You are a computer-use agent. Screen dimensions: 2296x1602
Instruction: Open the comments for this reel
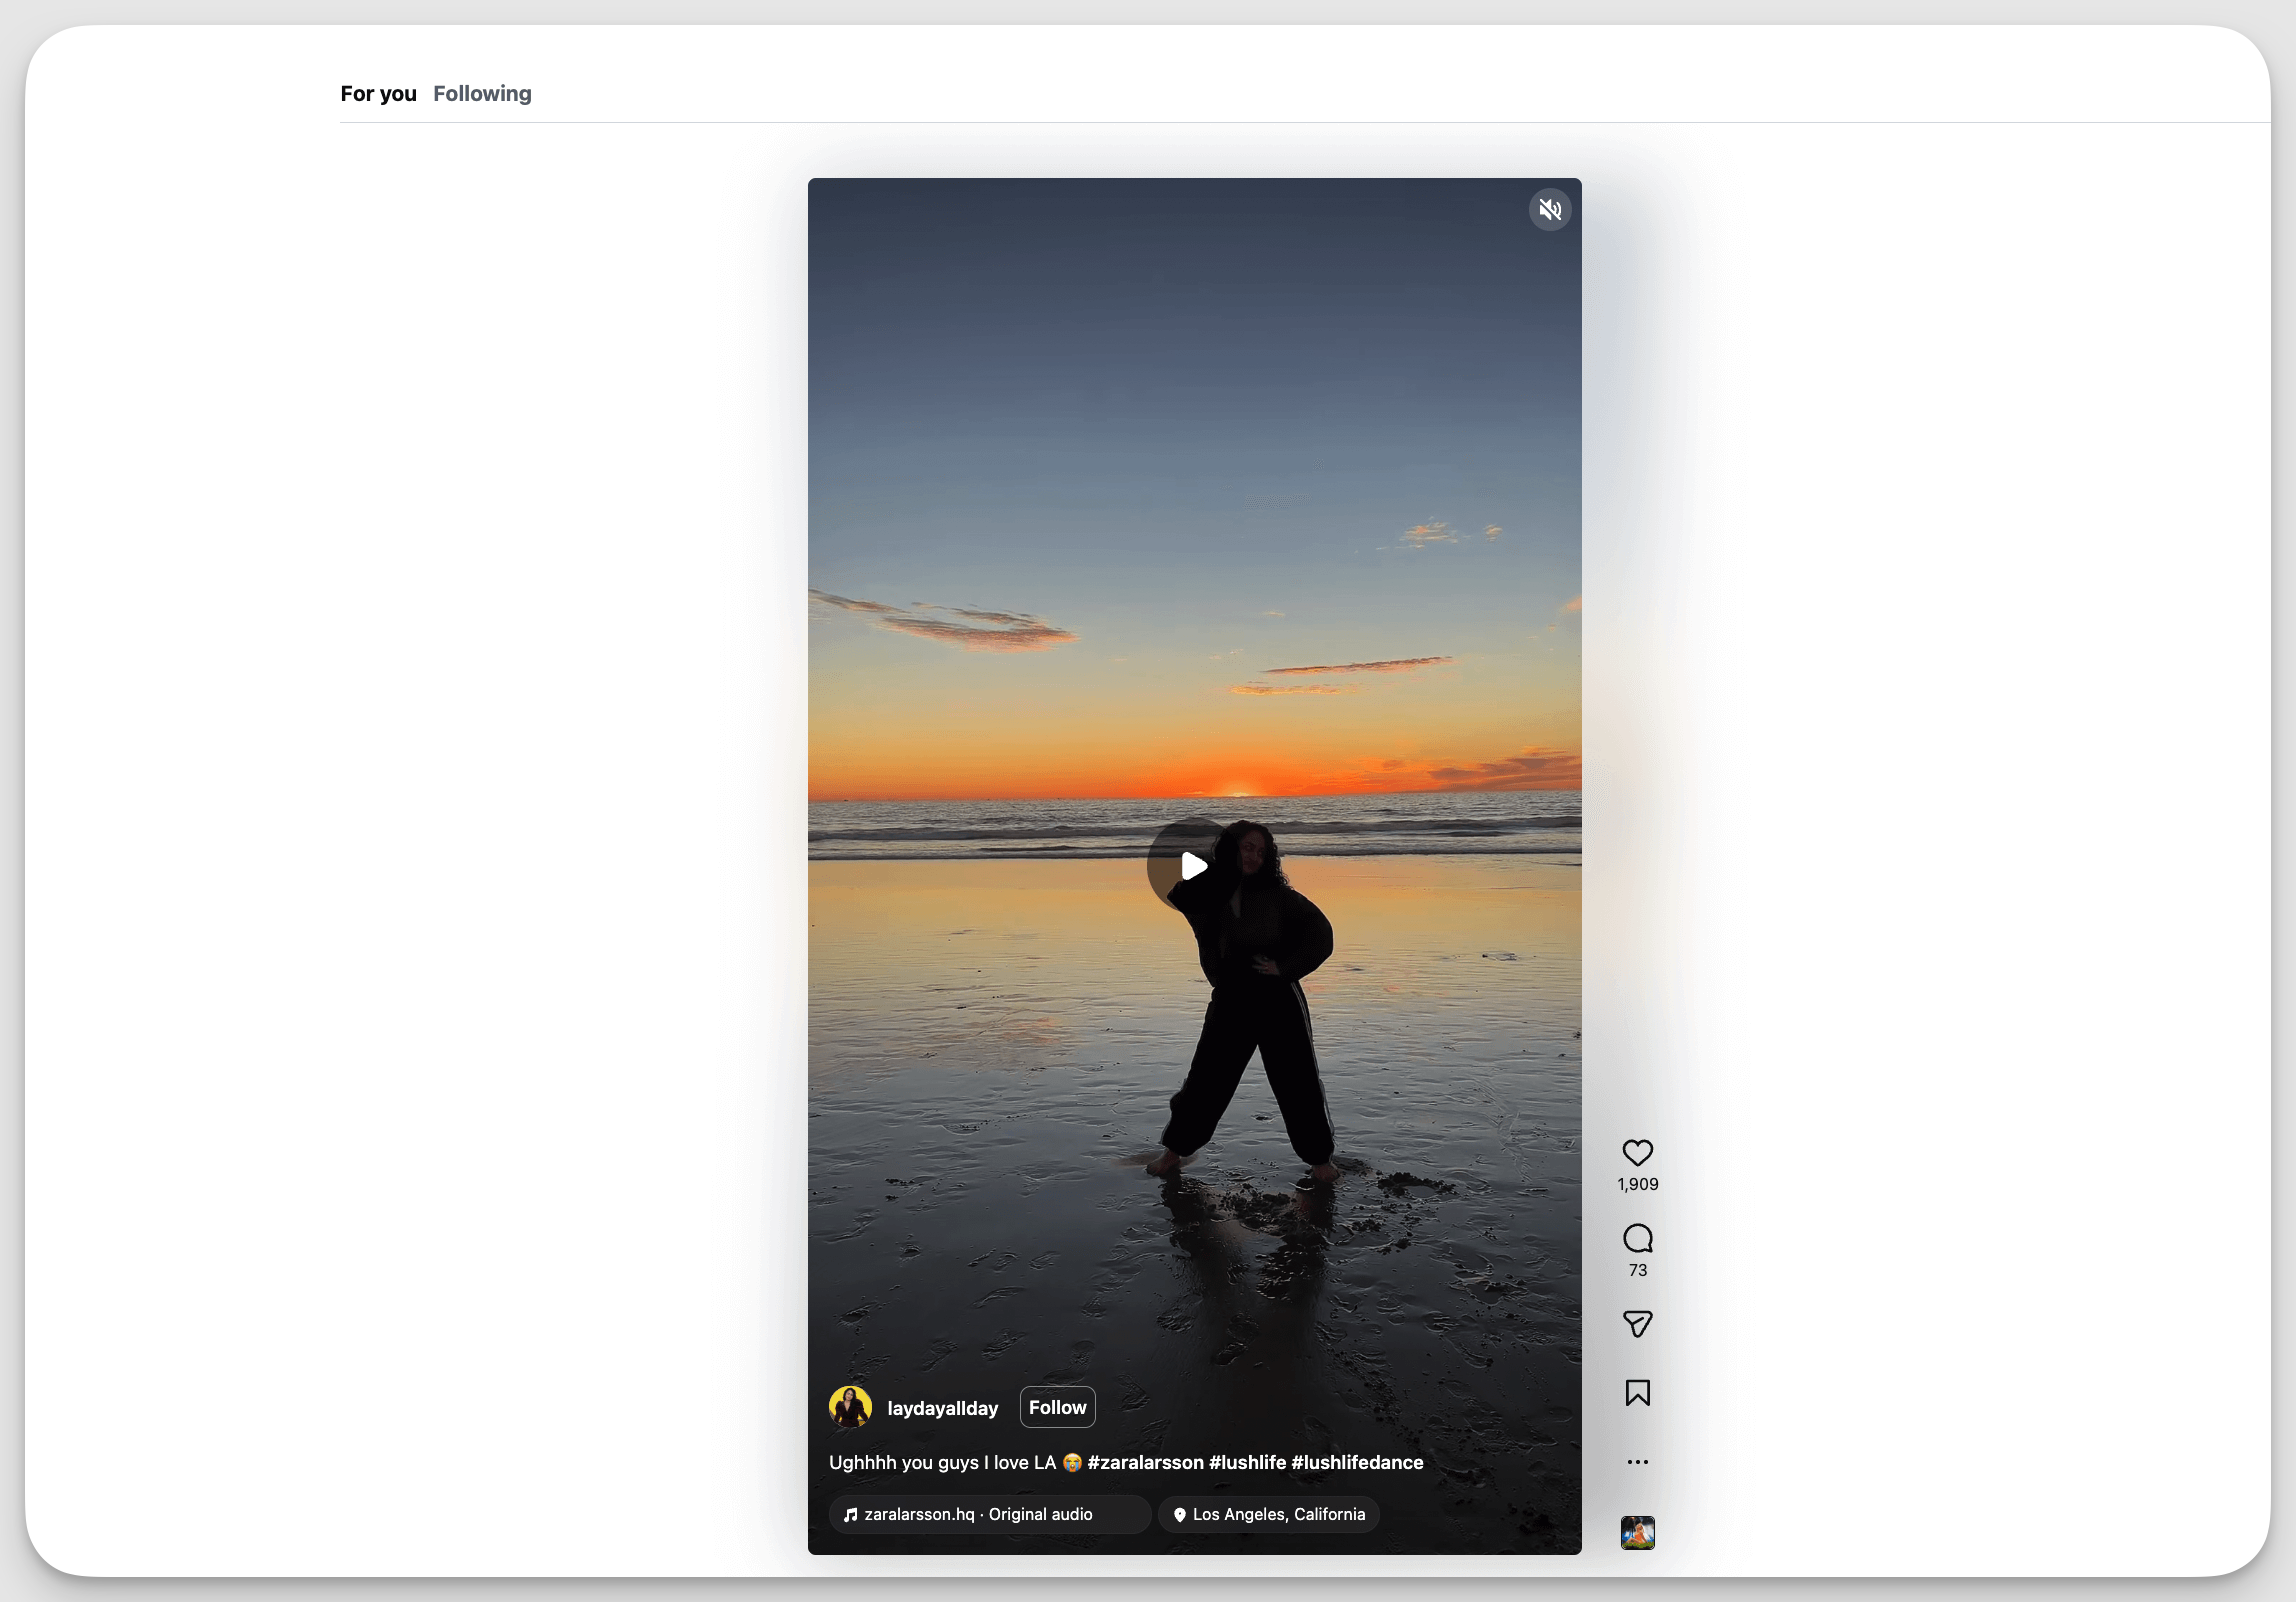[1637, 1239]
